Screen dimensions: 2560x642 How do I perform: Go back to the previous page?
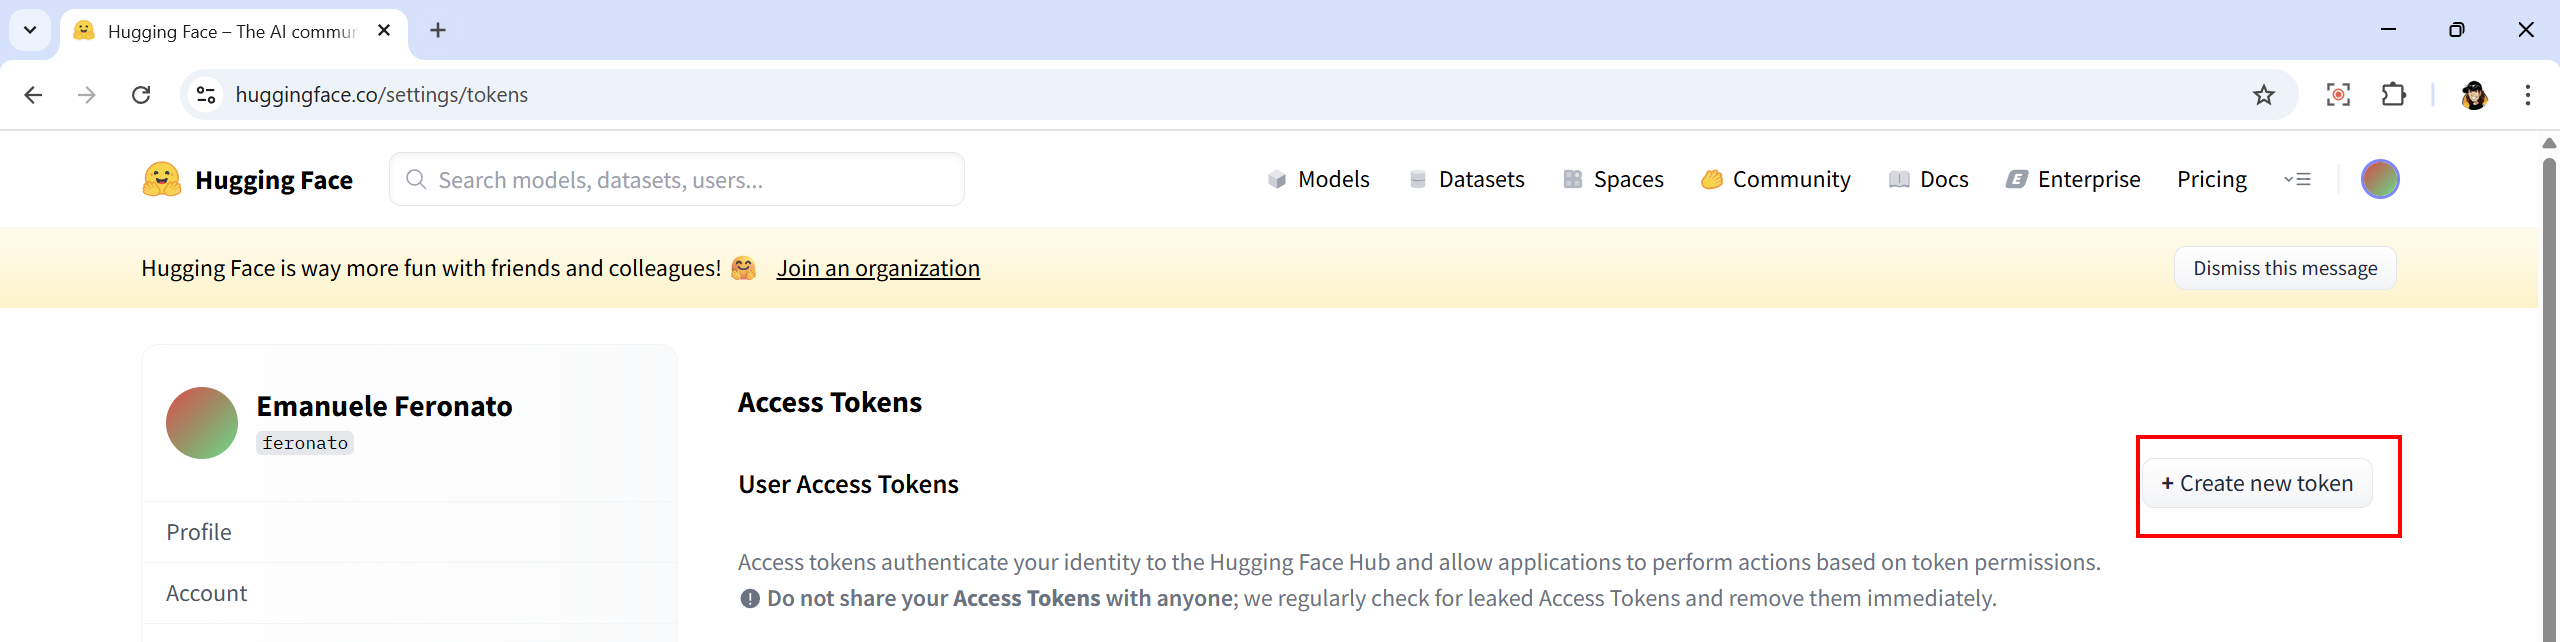(33, 95)
